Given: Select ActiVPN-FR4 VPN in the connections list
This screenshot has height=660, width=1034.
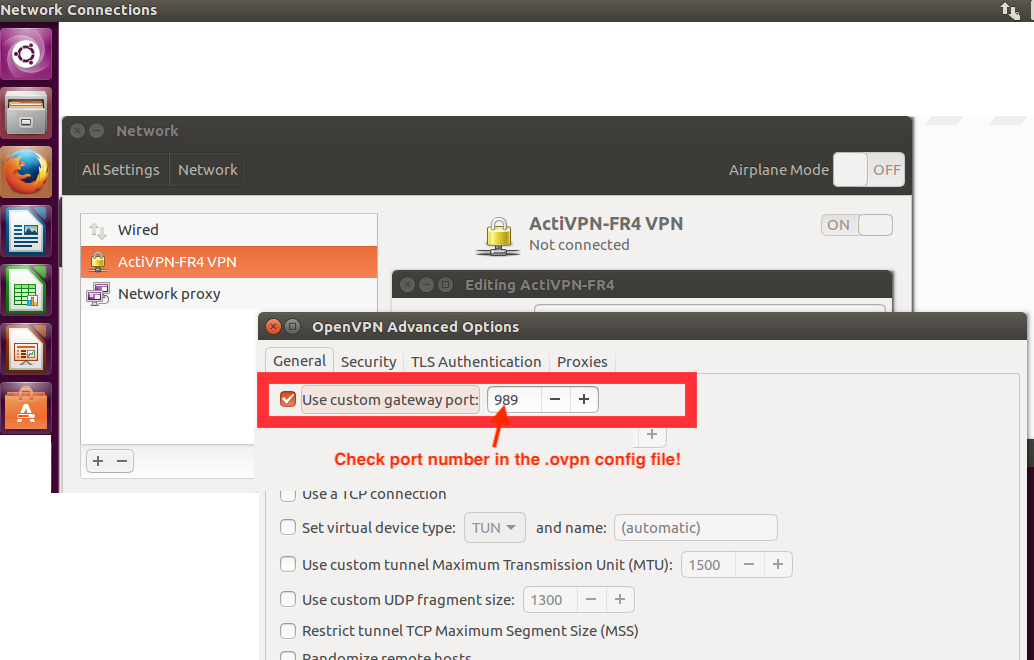Looking at the screenshot, I should (229, 262).
